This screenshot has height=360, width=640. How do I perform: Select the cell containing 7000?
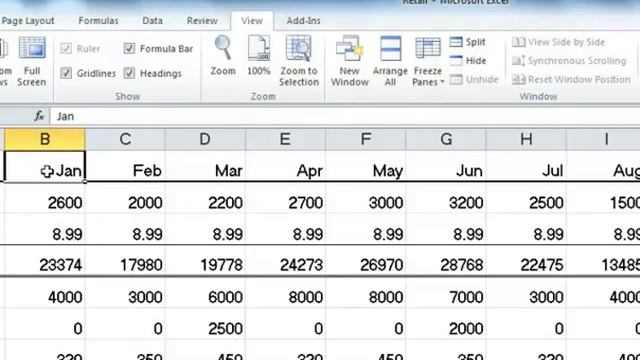coord(446,293)
